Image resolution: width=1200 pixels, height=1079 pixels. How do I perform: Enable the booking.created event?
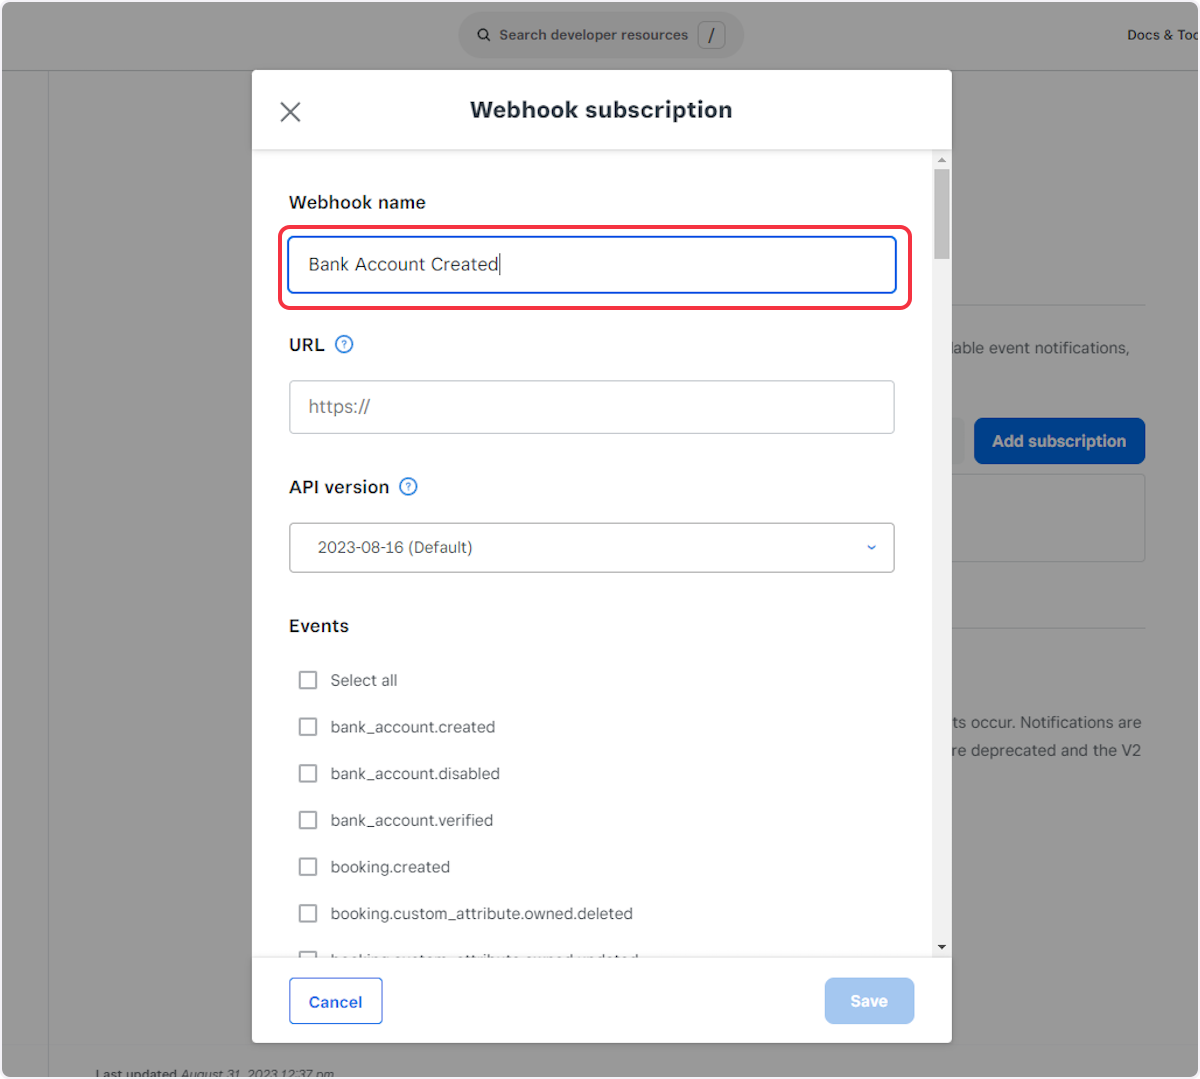(x=308, y=867)
